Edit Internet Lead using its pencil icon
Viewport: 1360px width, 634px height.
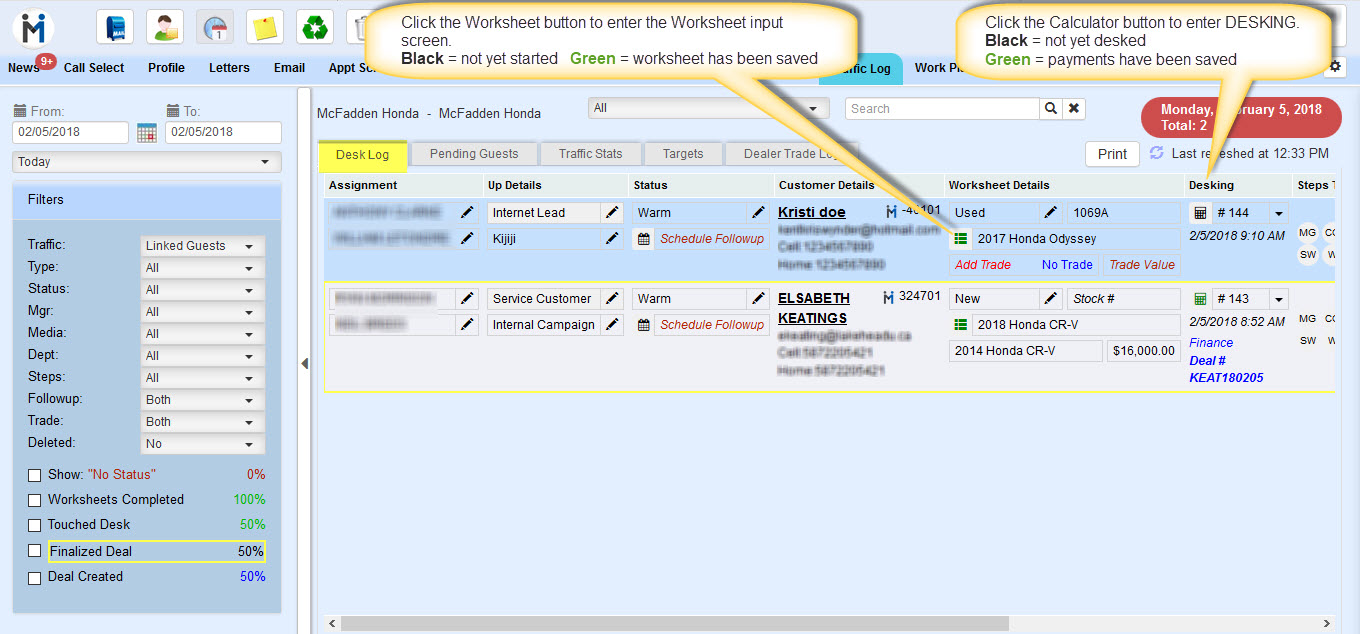[x=612, y=213]
